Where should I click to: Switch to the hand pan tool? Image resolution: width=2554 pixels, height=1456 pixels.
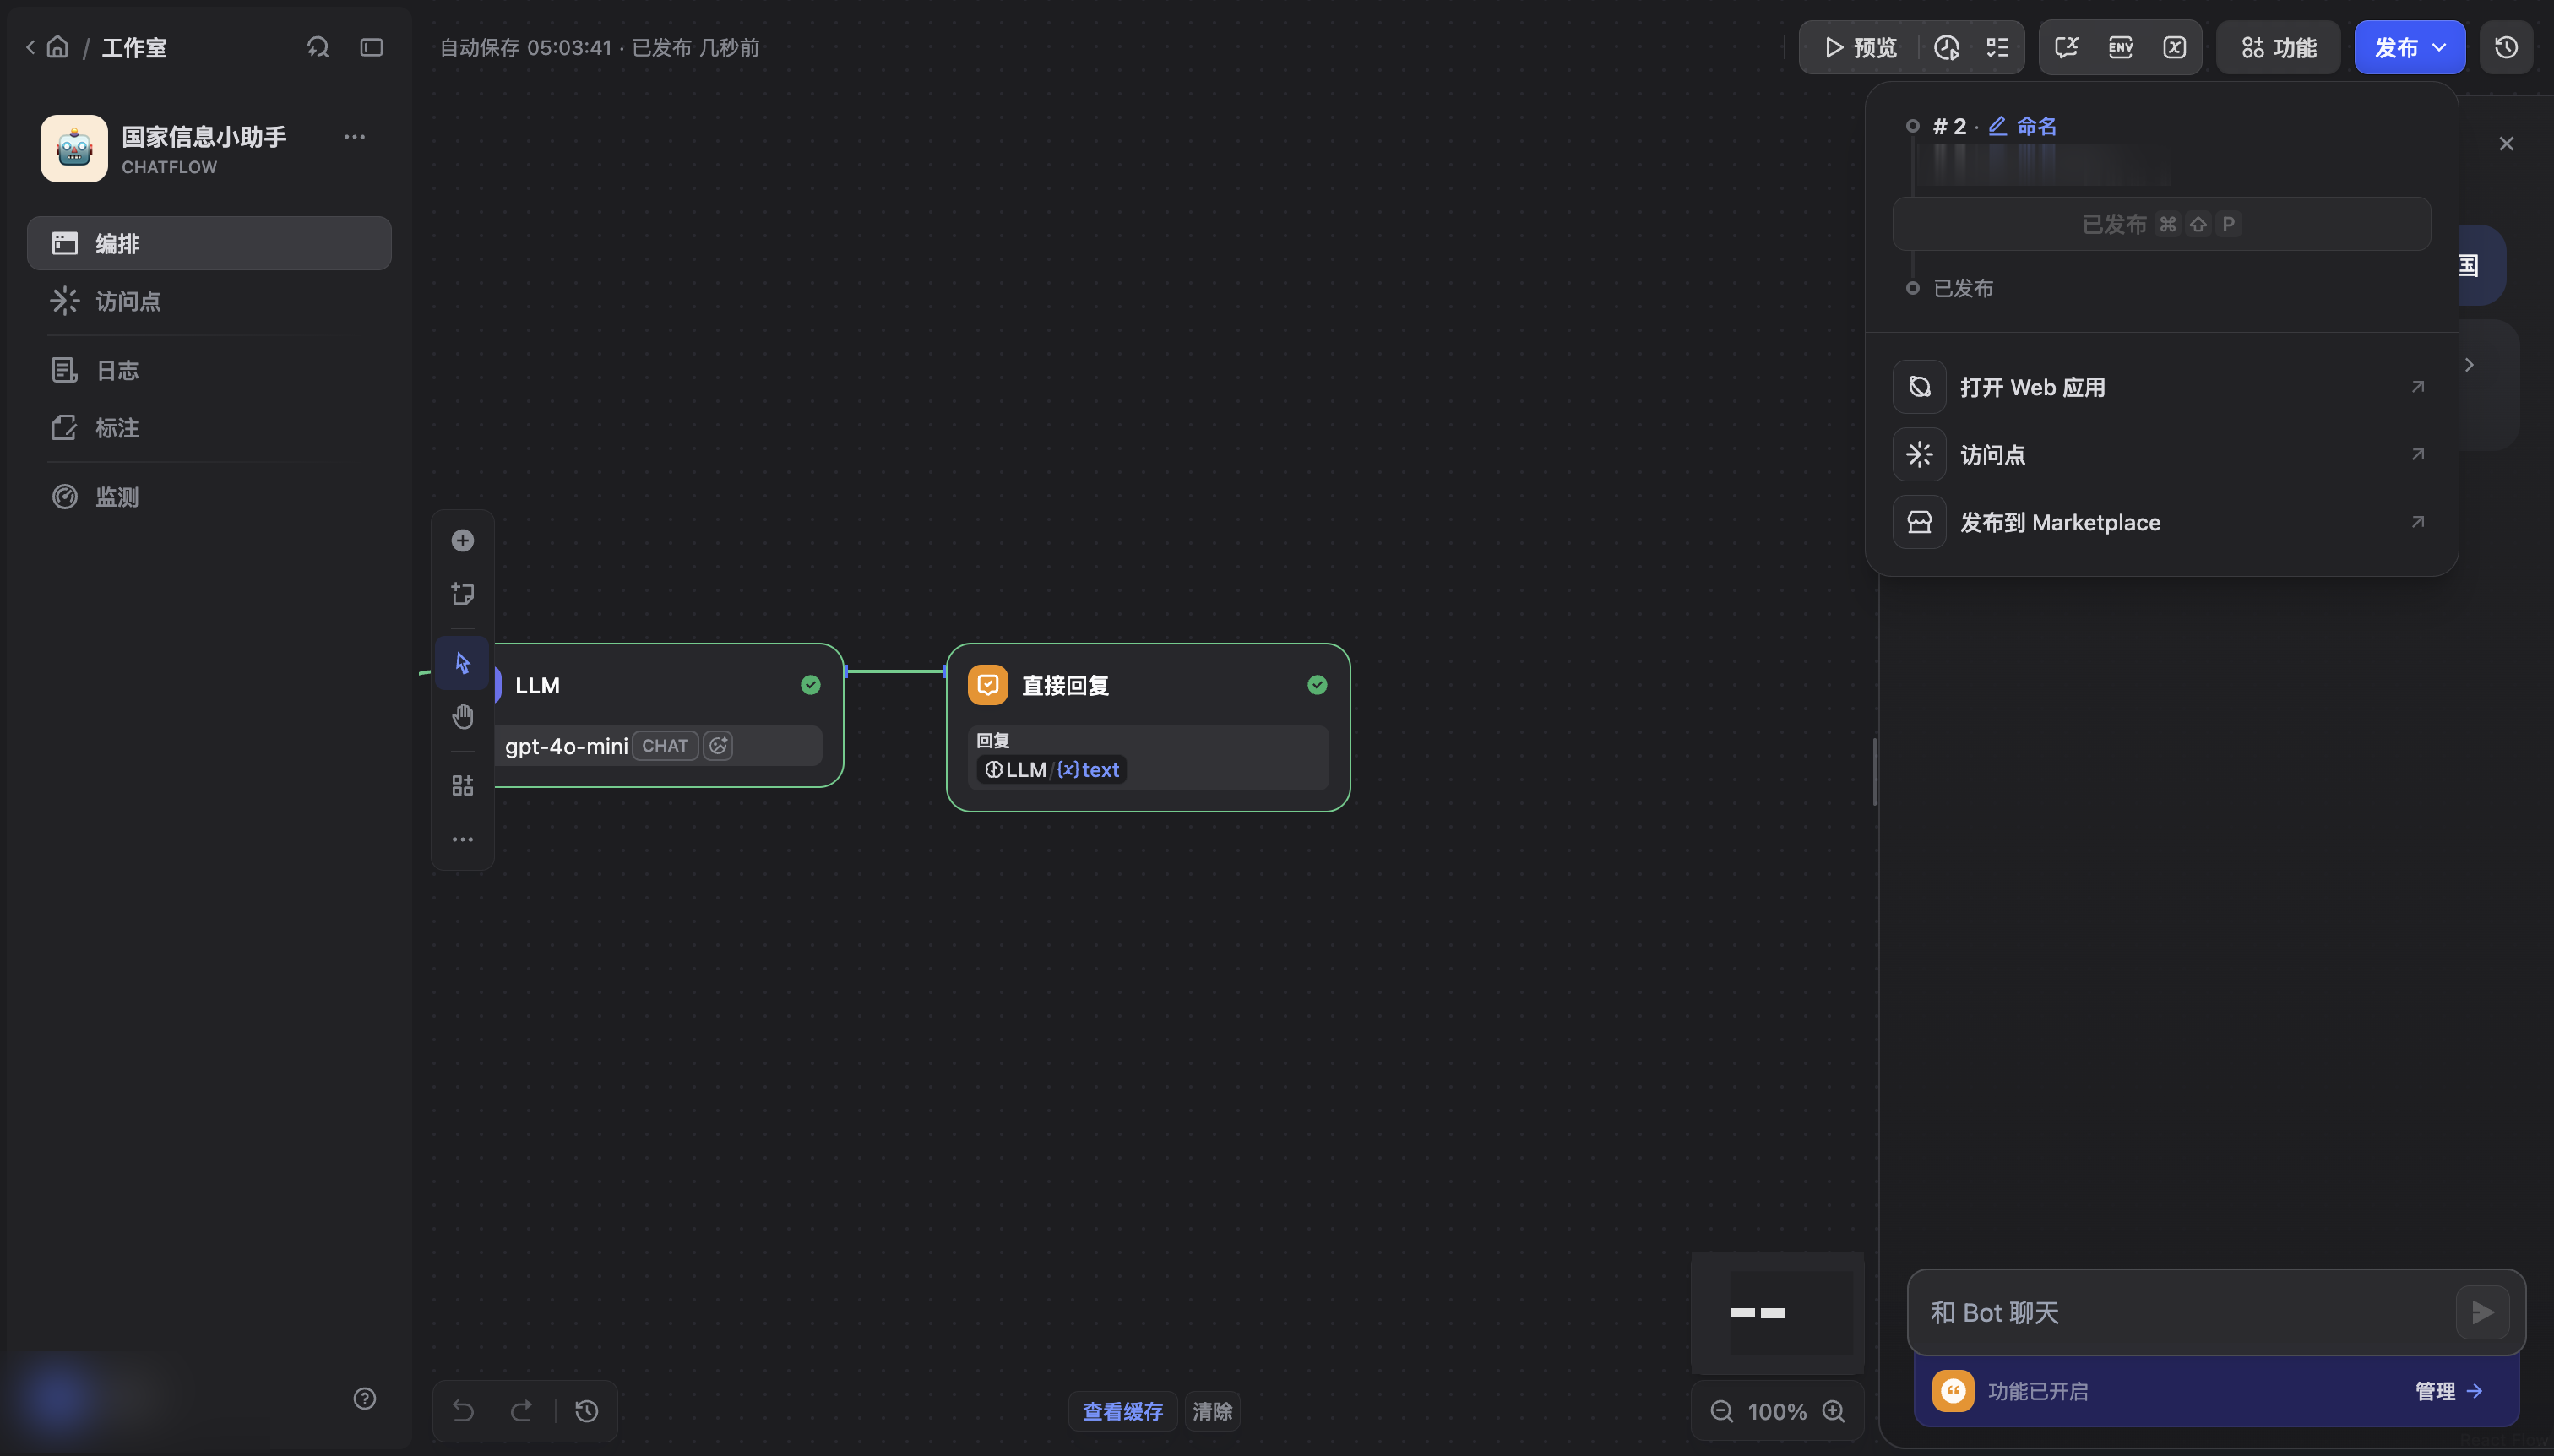(x=462, y=716)
